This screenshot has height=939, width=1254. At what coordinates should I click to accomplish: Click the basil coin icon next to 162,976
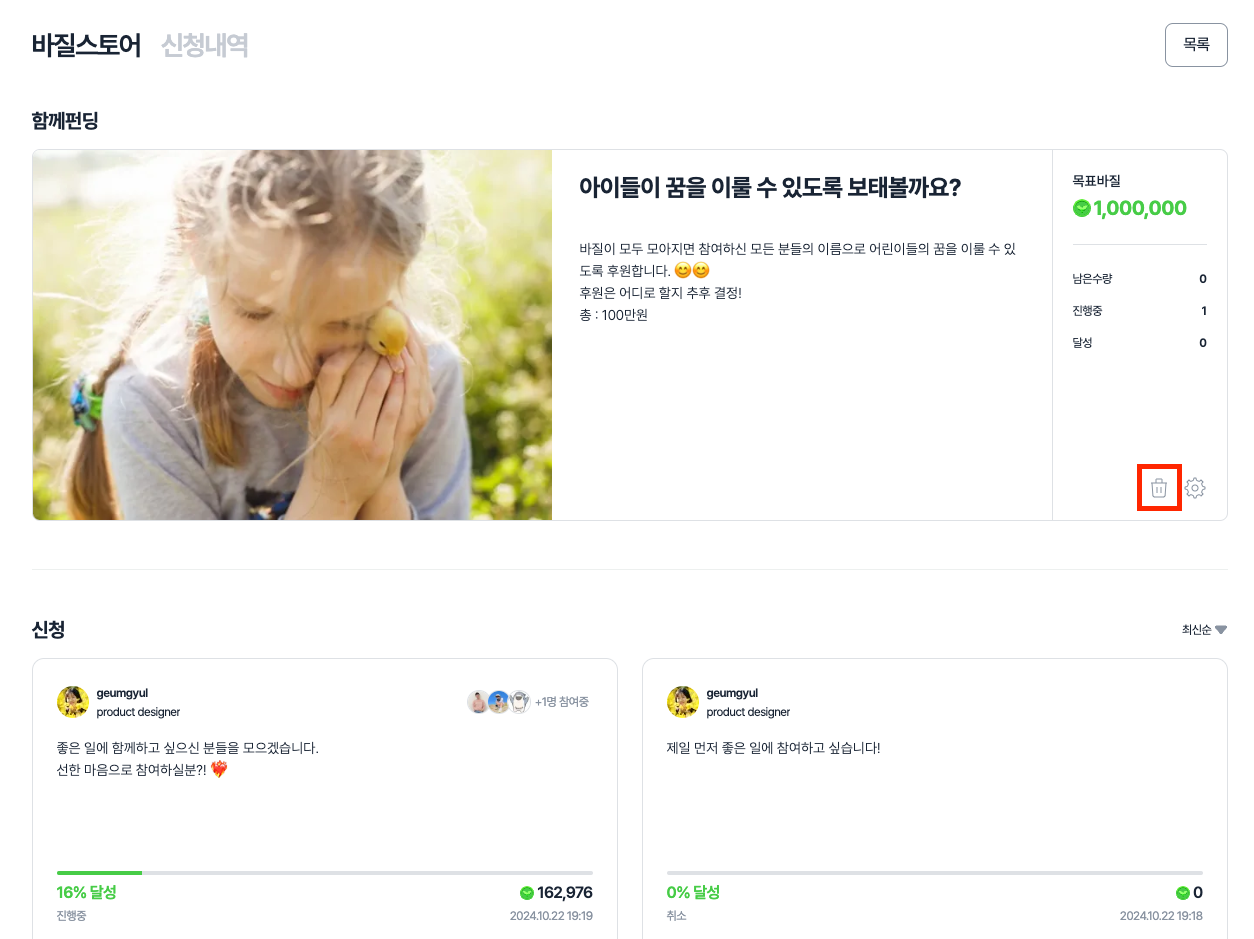click(x=527, y=893)
